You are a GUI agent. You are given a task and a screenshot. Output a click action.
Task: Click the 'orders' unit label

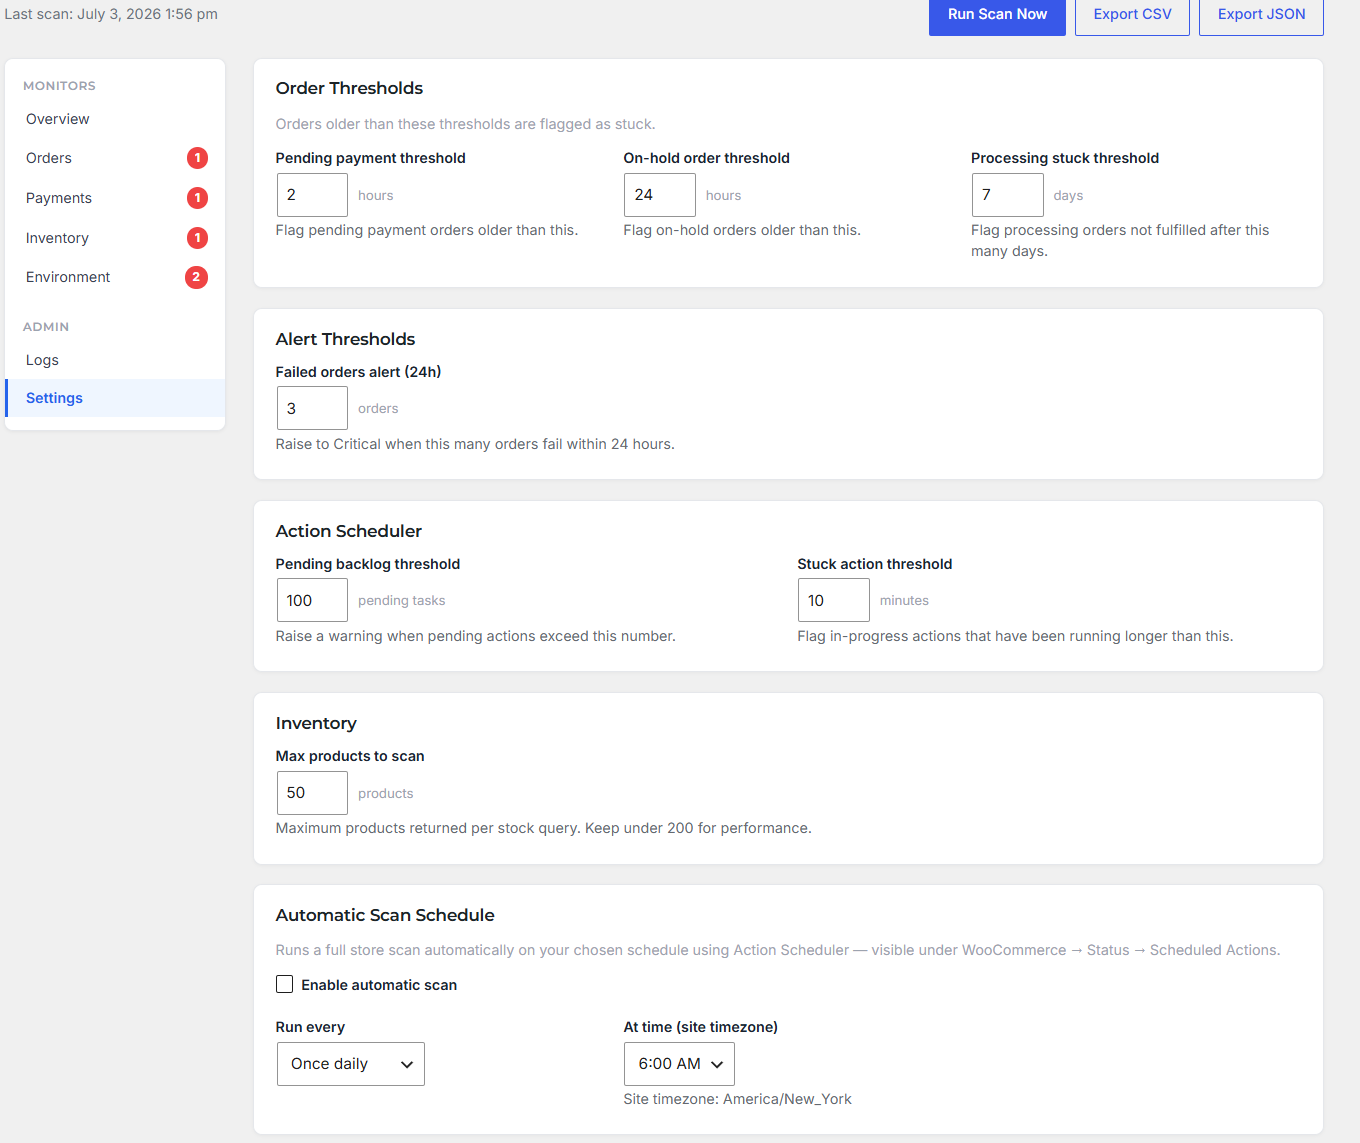(378, 409)
